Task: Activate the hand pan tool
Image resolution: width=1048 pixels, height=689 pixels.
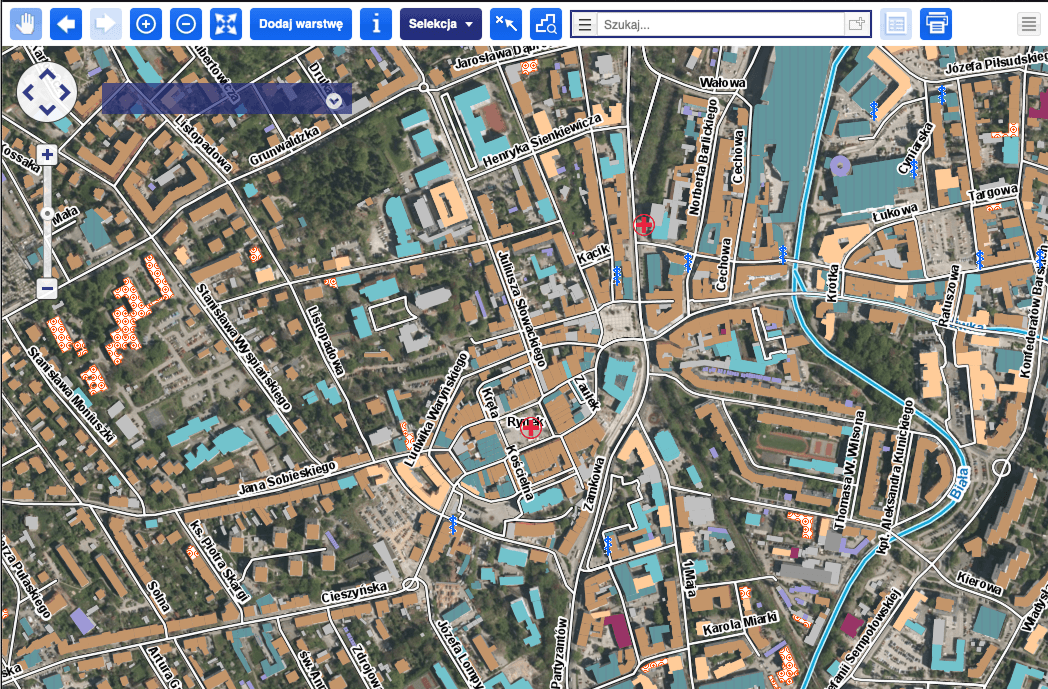Action: tap(26, 24)
